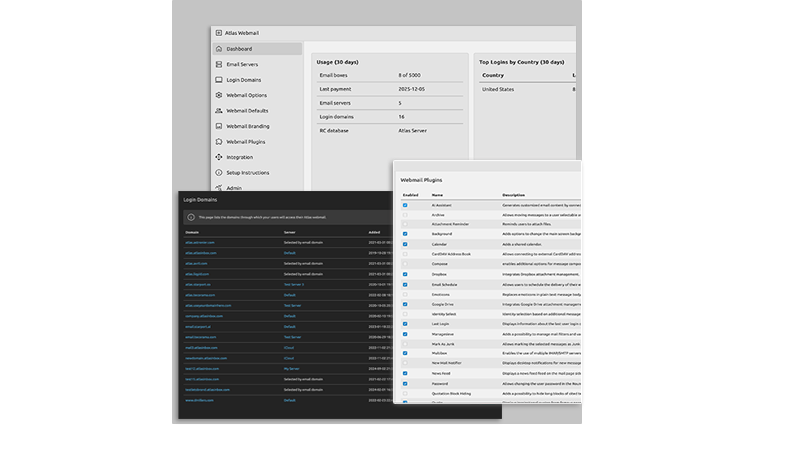Click the Last payment date 2025-12-05

click(412, 89)
